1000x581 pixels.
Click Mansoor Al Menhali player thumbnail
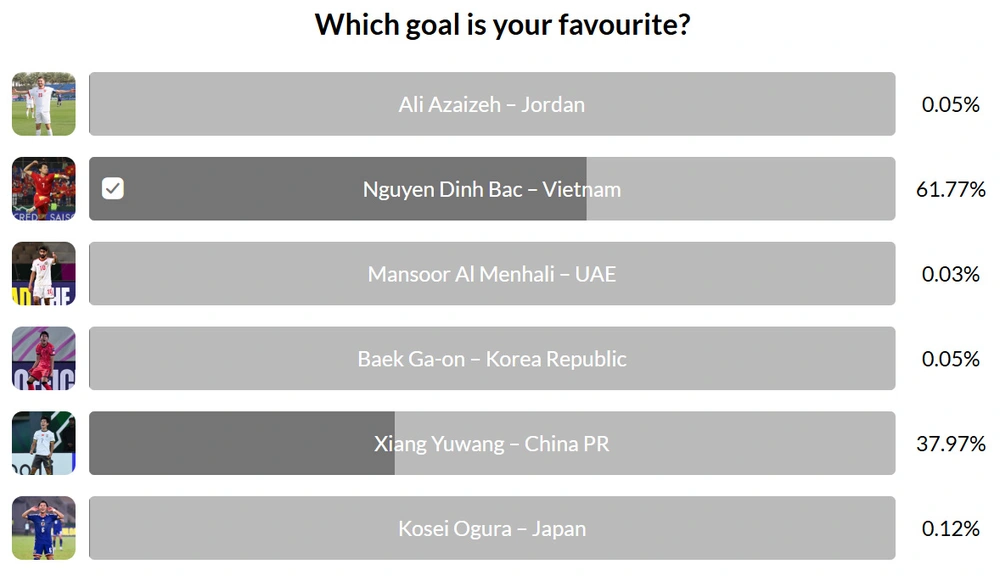(43, 274)
